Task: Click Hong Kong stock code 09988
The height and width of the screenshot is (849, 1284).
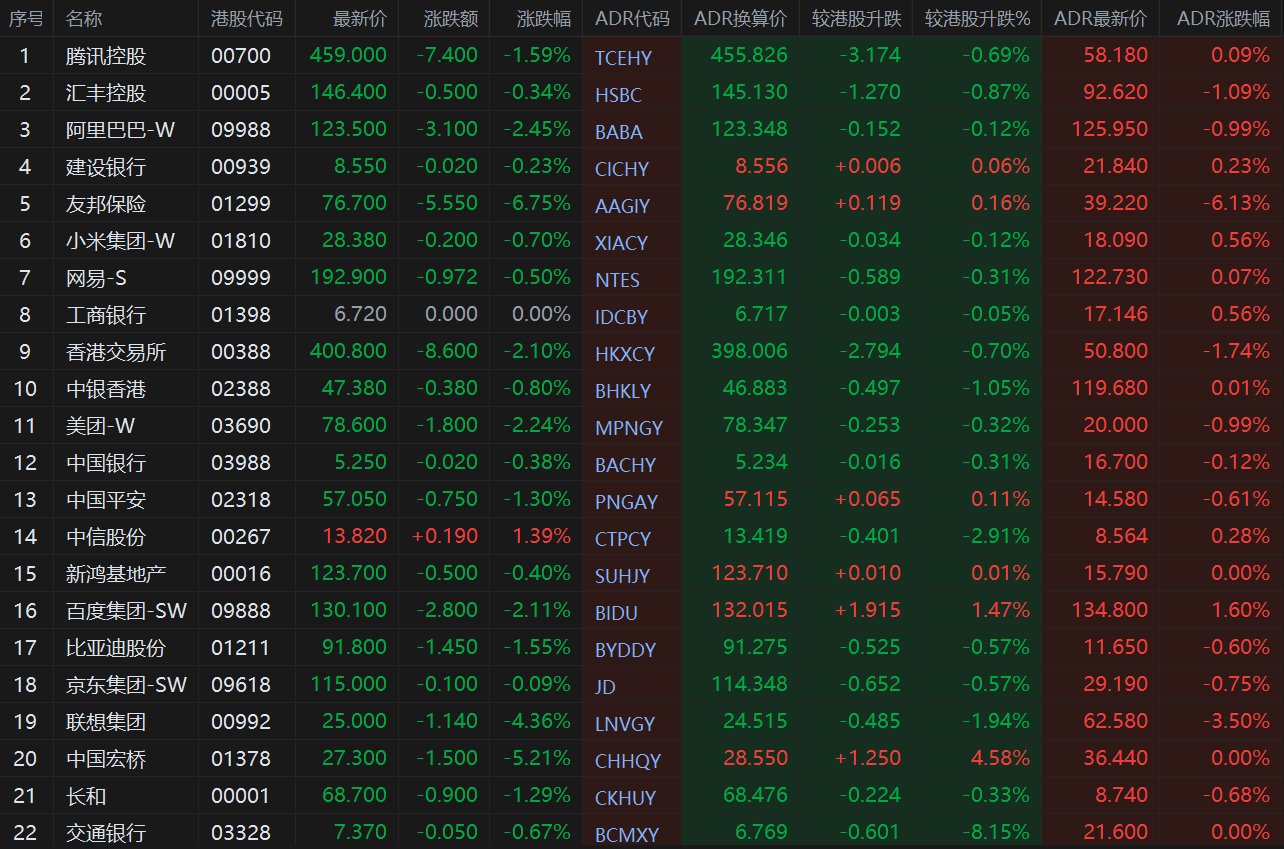Action: point(241,130)
